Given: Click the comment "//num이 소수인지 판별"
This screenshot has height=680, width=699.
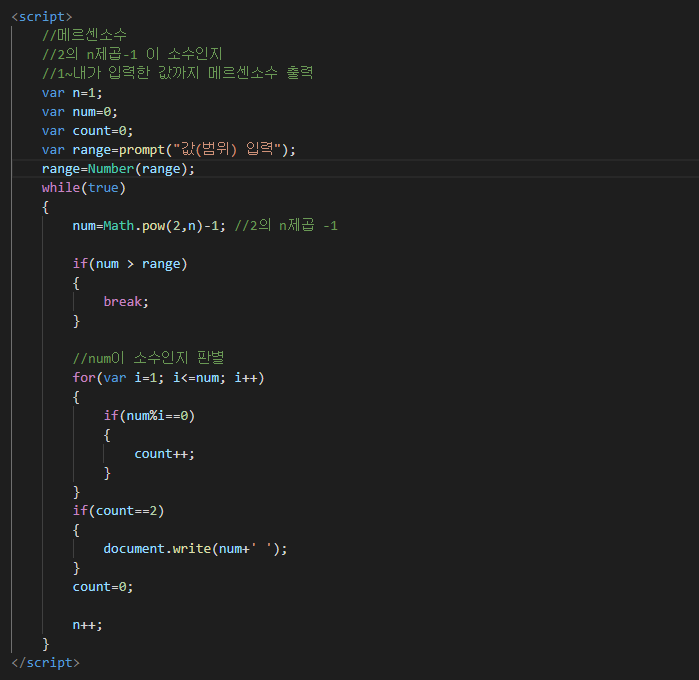Looking at the screenshot, I should click(148, 358).
